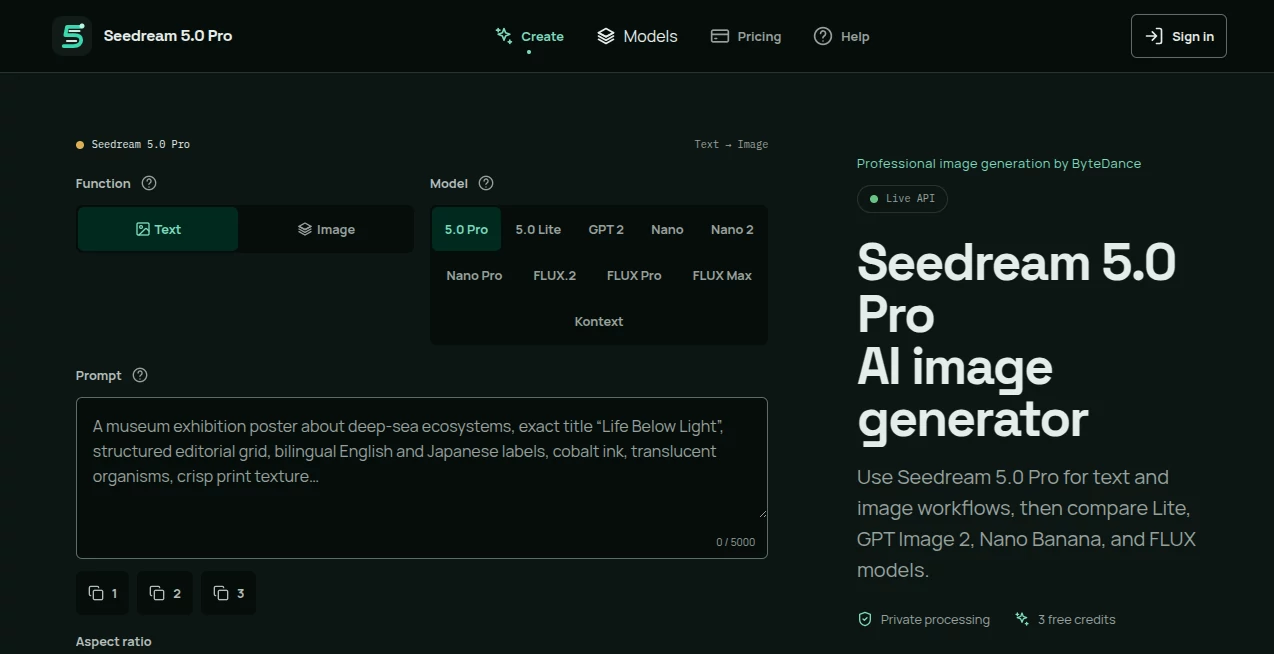Show help tooltip for Function

[x=149, y=183]
